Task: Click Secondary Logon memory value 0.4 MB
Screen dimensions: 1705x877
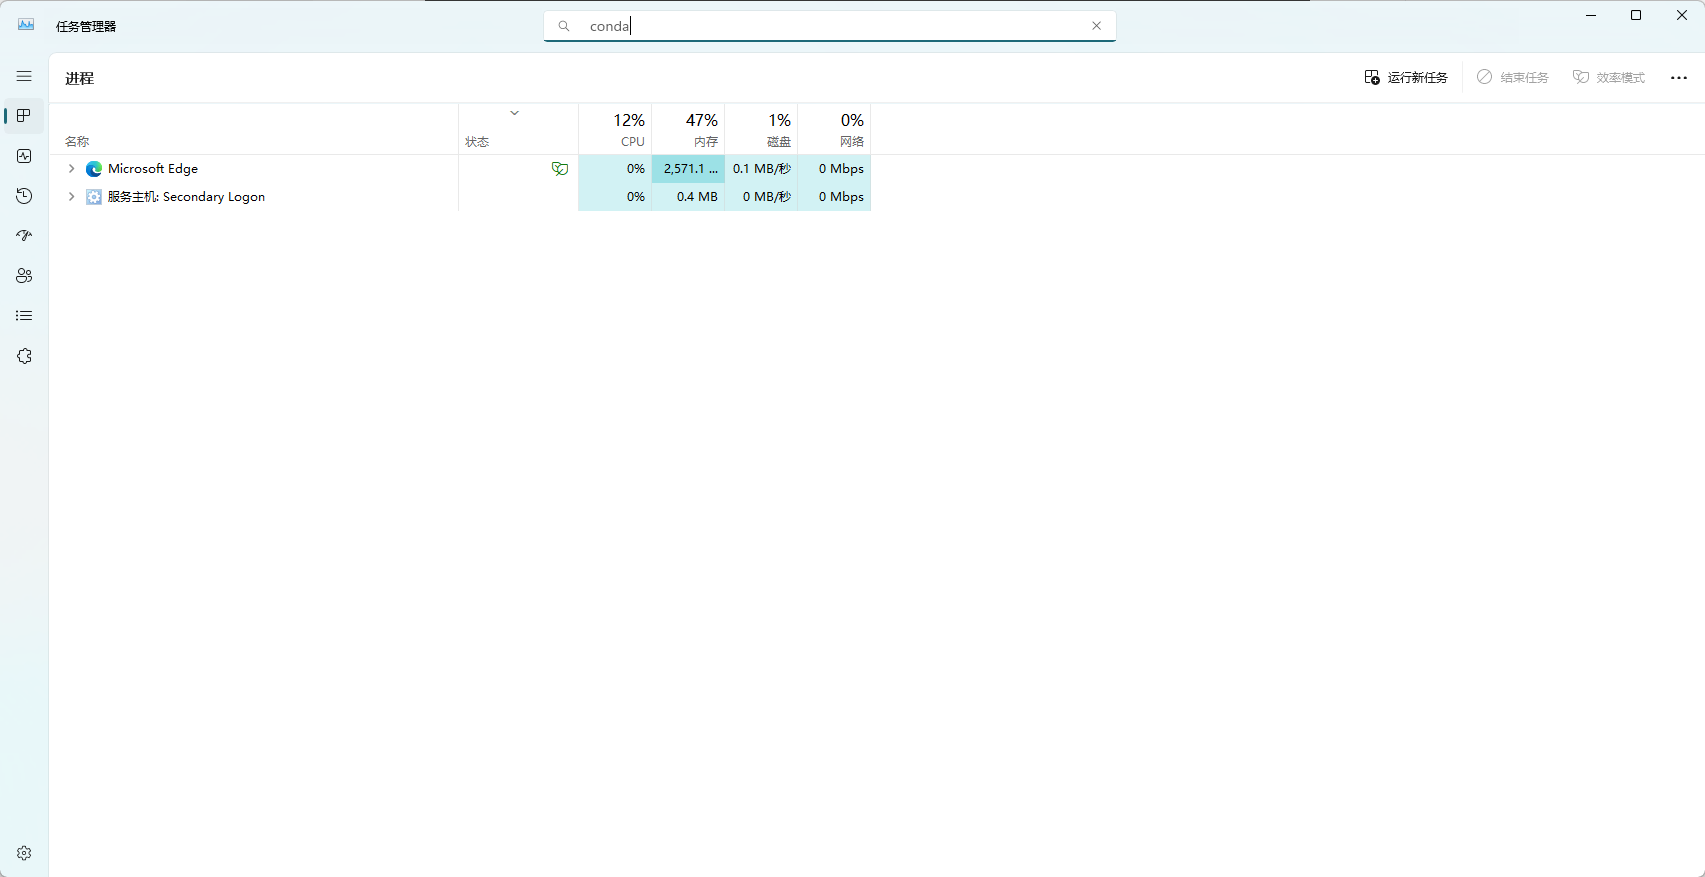Action: point(688,197)
